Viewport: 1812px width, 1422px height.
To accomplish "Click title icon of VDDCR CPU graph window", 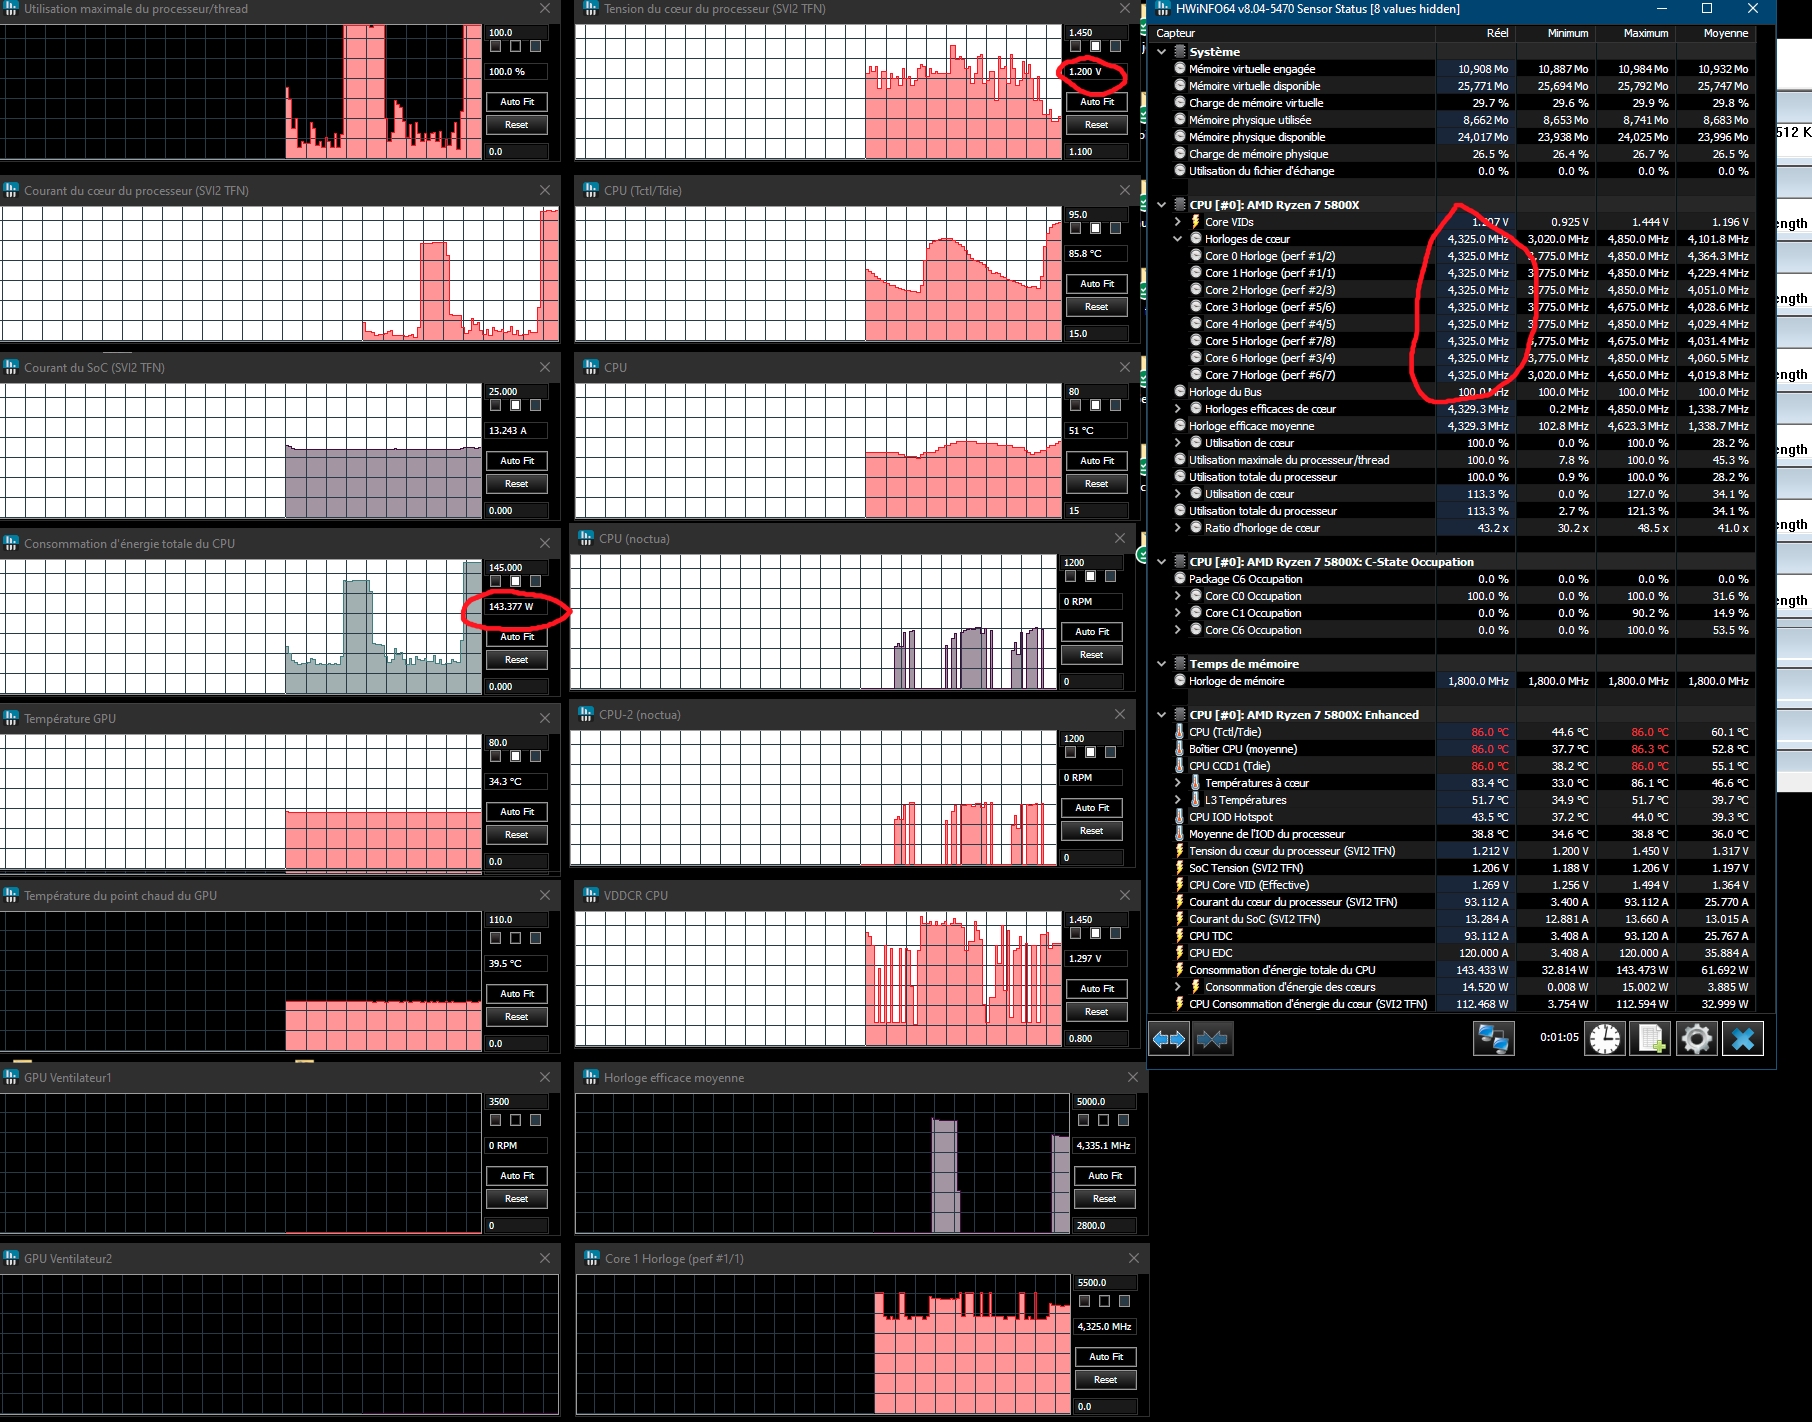I will (591, 896).
